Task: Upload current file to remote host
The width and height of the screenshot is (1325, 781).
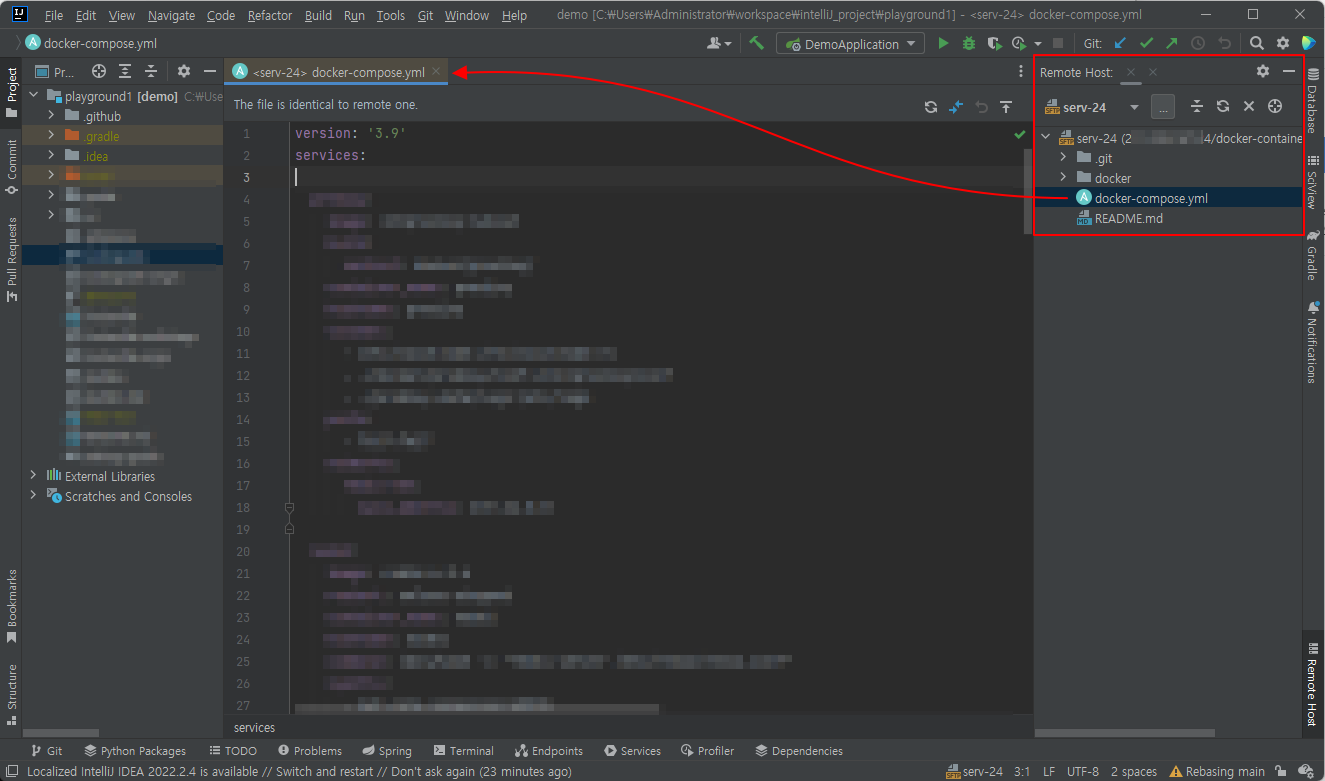Action: click(1006, 107)
